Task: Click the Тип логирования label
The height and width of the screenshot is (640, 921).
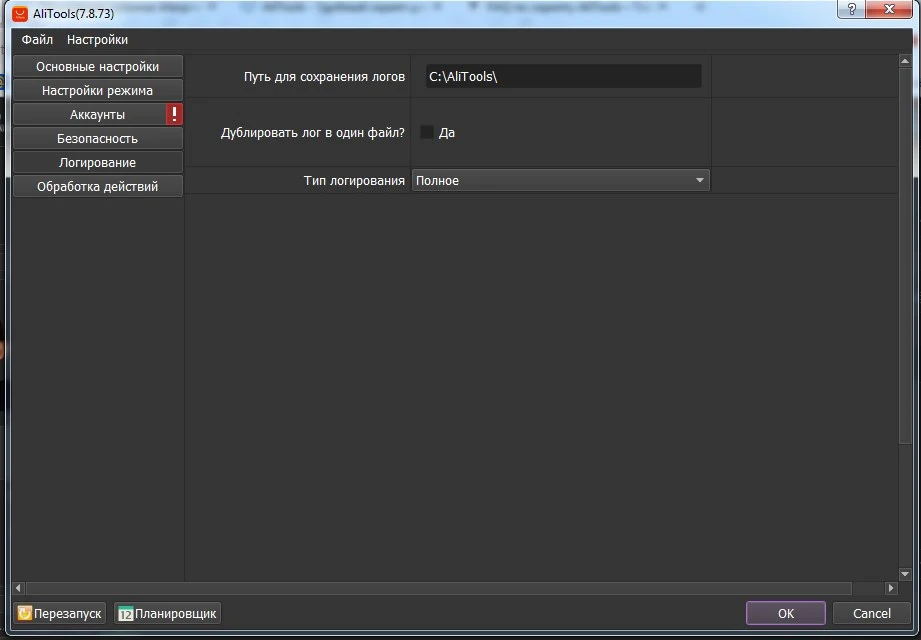Action: [x=354, y=181]
